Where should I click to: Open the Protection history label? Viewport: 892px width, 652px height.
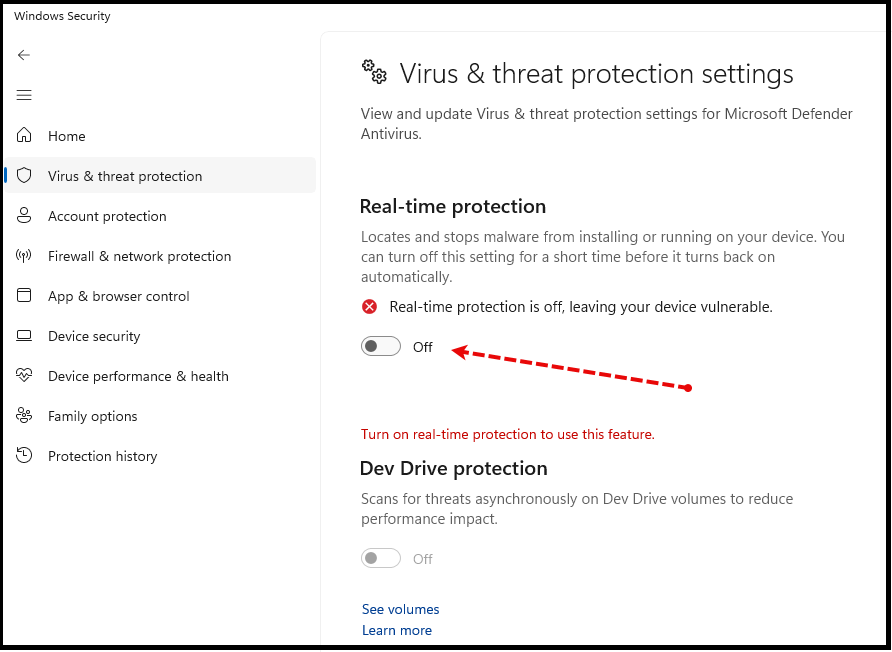pyautogui.click(x=102, y=456)
